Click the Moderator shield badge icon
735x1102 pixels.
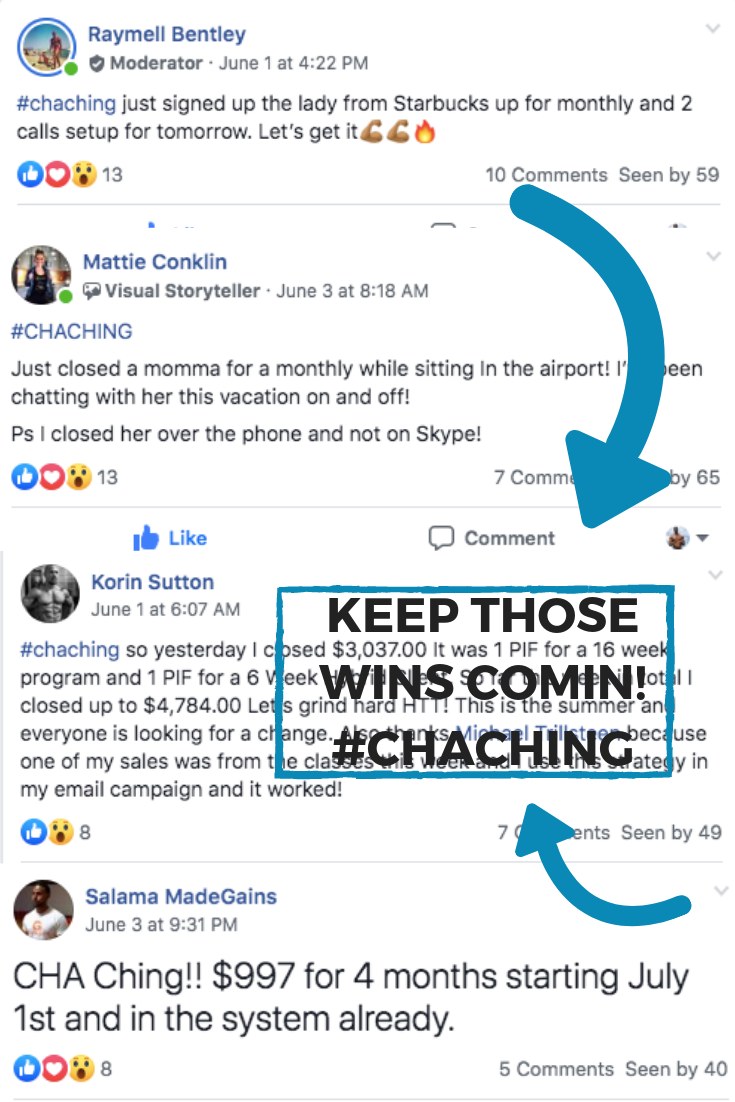[97, 64]
